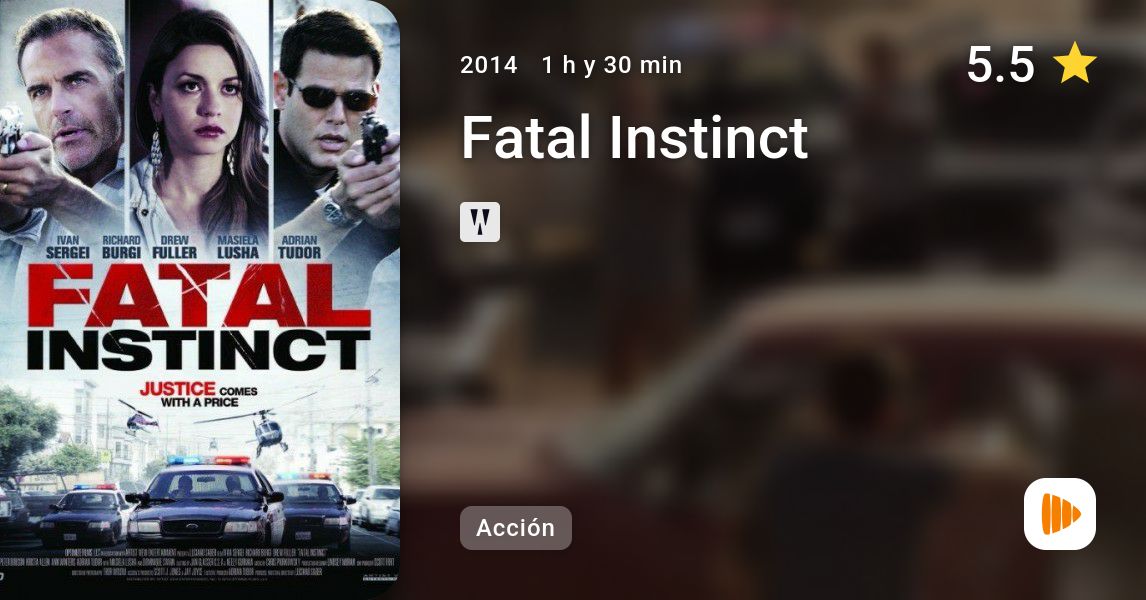
Task: Click the large helicopter on the poster
Action: point(267,429)
